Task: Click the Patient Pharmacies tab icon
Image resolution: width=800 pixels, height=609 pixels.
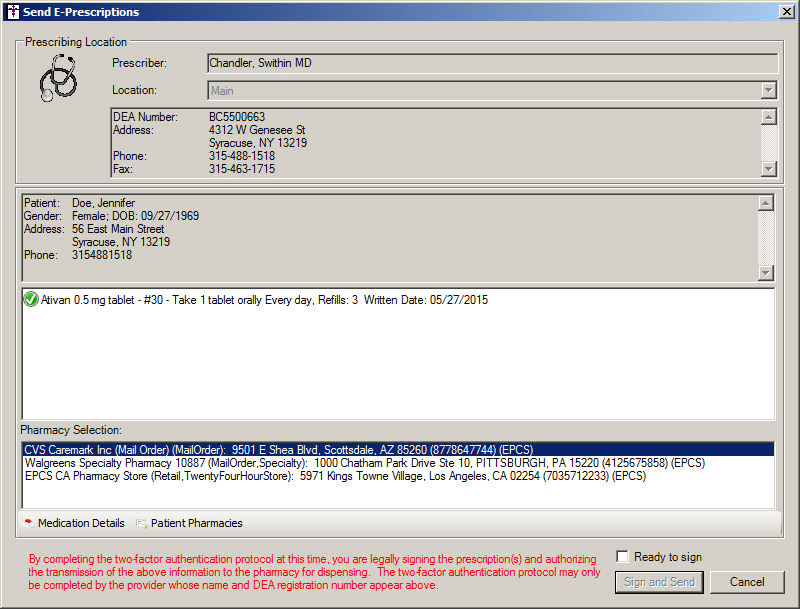Action: click(x=141, y=523)
